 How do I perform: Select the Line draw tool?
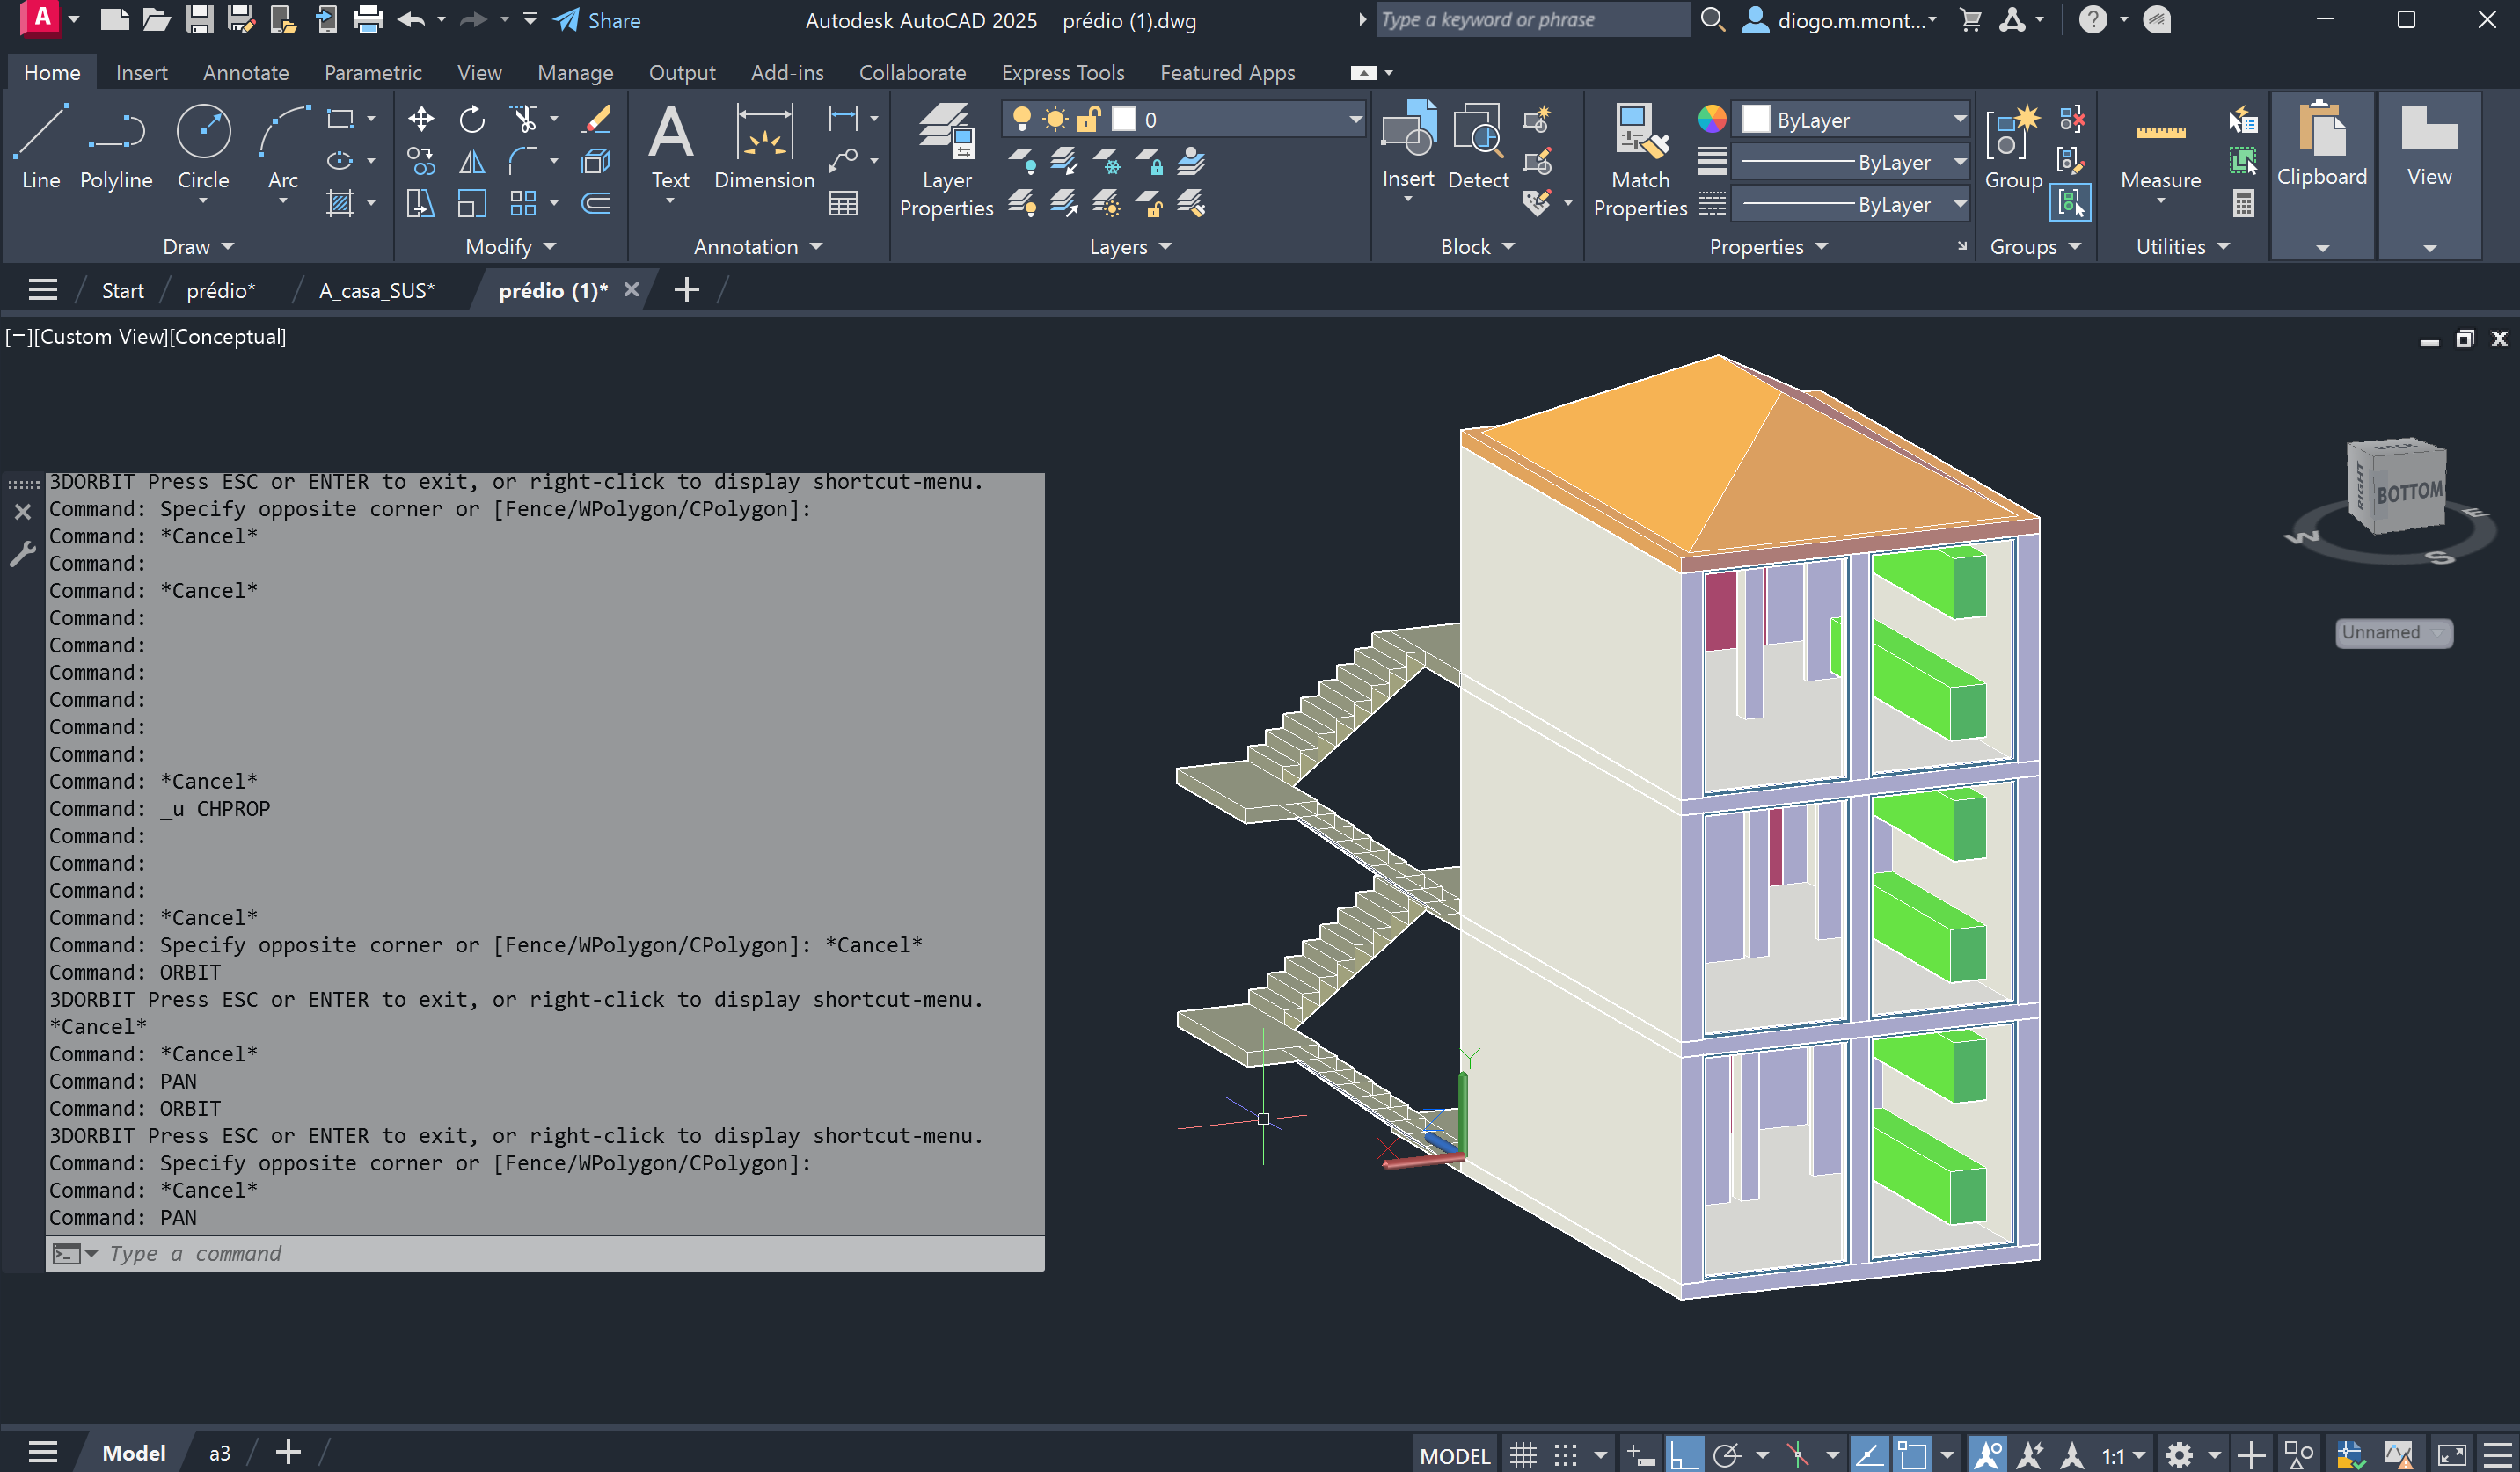[x=41, y=147]
